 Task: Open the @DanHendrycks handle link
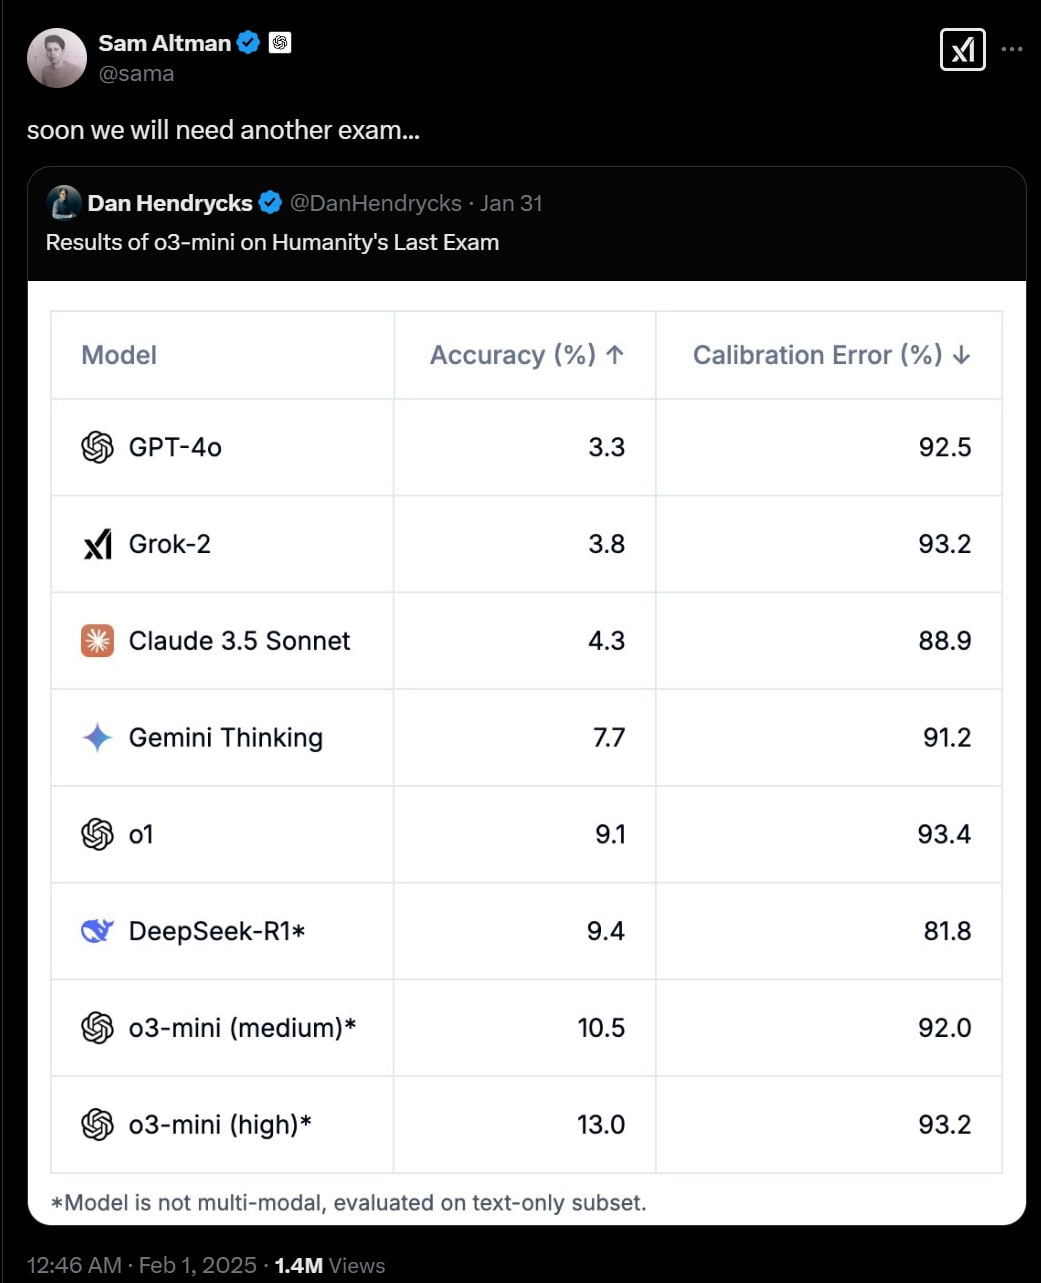(376, 203)
